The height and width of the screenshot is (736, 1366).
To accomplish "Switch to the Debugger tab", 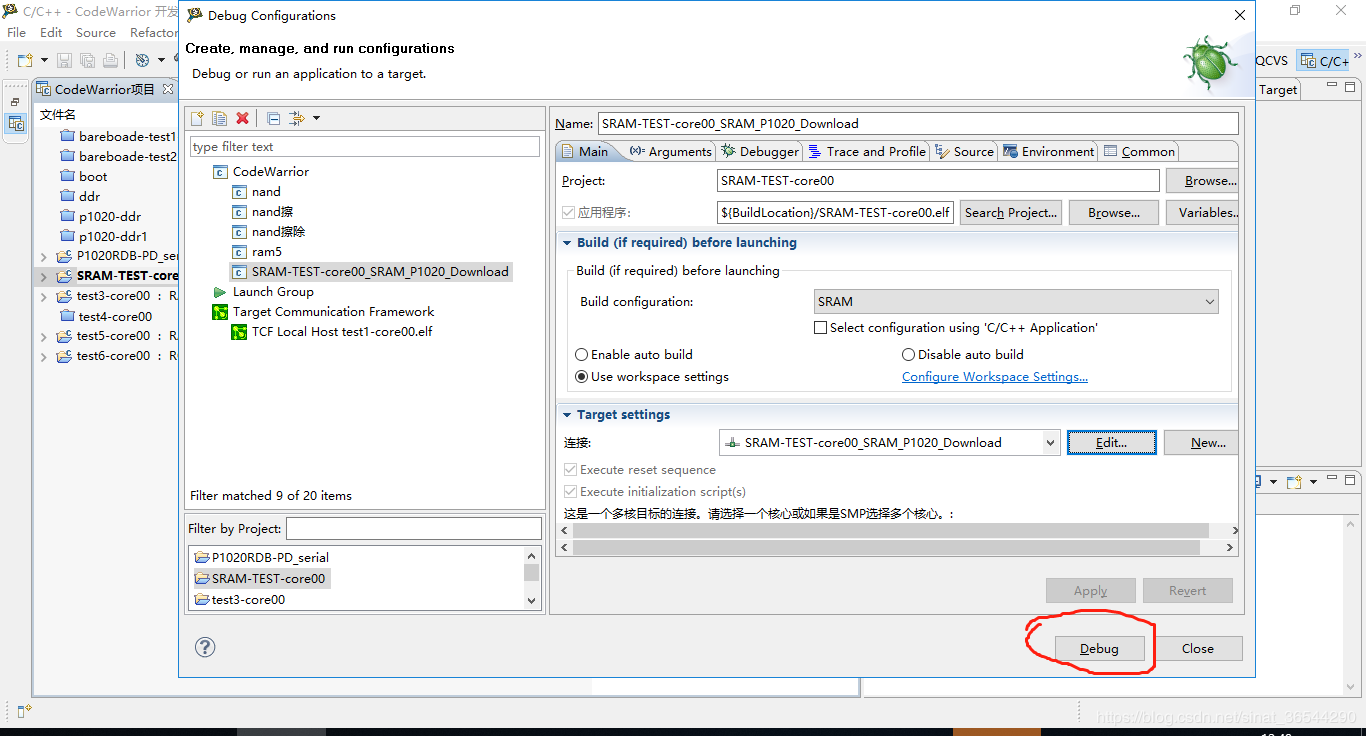I will pyautogui.click(x=760, y=151).
